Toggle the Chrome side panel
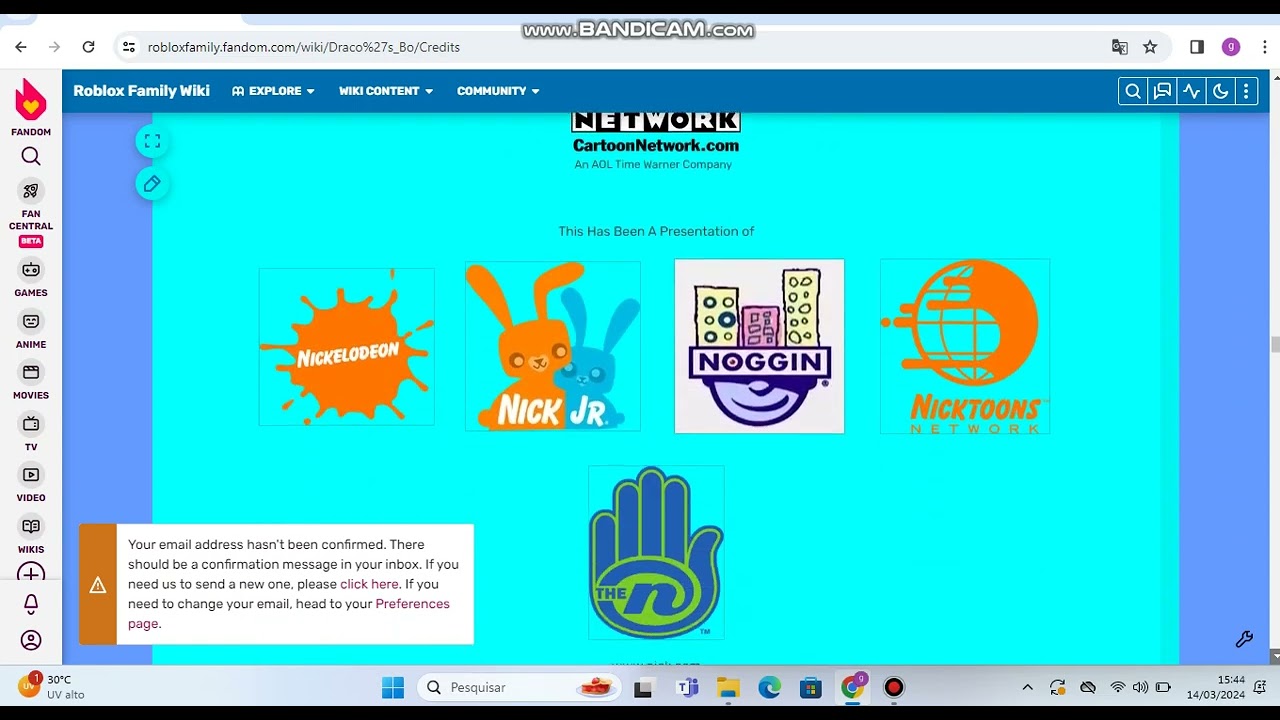The height and width of the screenshot is (720, 1280). 1197,47
